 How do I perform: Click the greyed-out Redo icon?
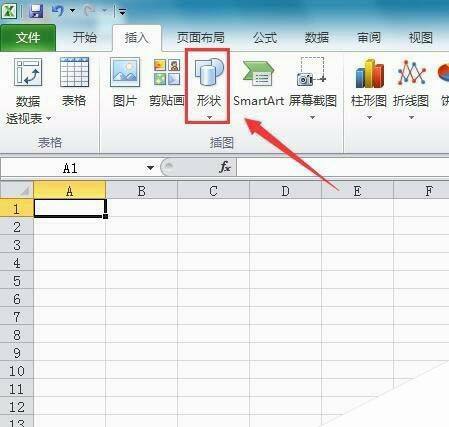[90, 11]
